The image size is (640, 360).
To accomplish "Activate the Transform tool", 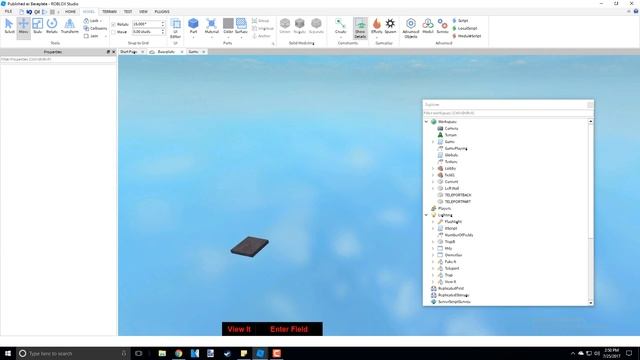I will [70, 26].
